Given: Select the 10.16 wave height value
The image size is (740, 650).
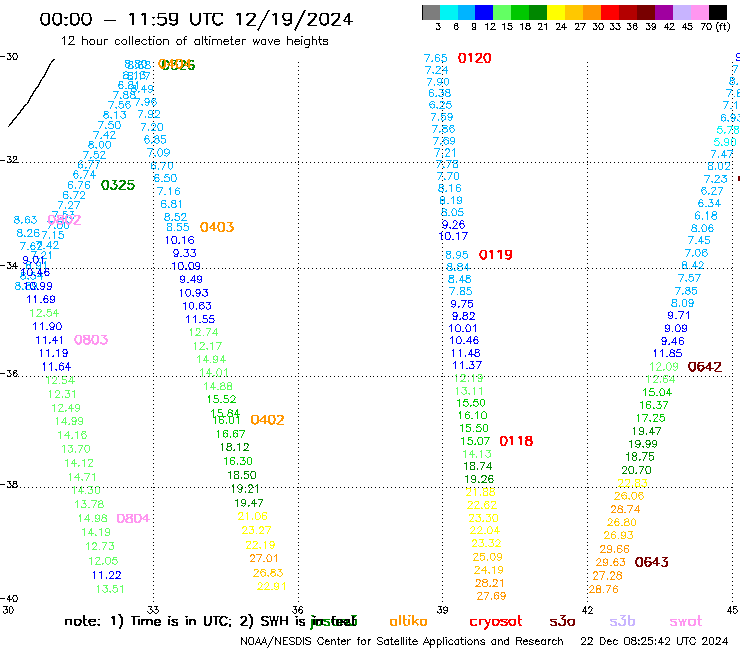Looking at the screenshot, I should (x=179, y=240).
